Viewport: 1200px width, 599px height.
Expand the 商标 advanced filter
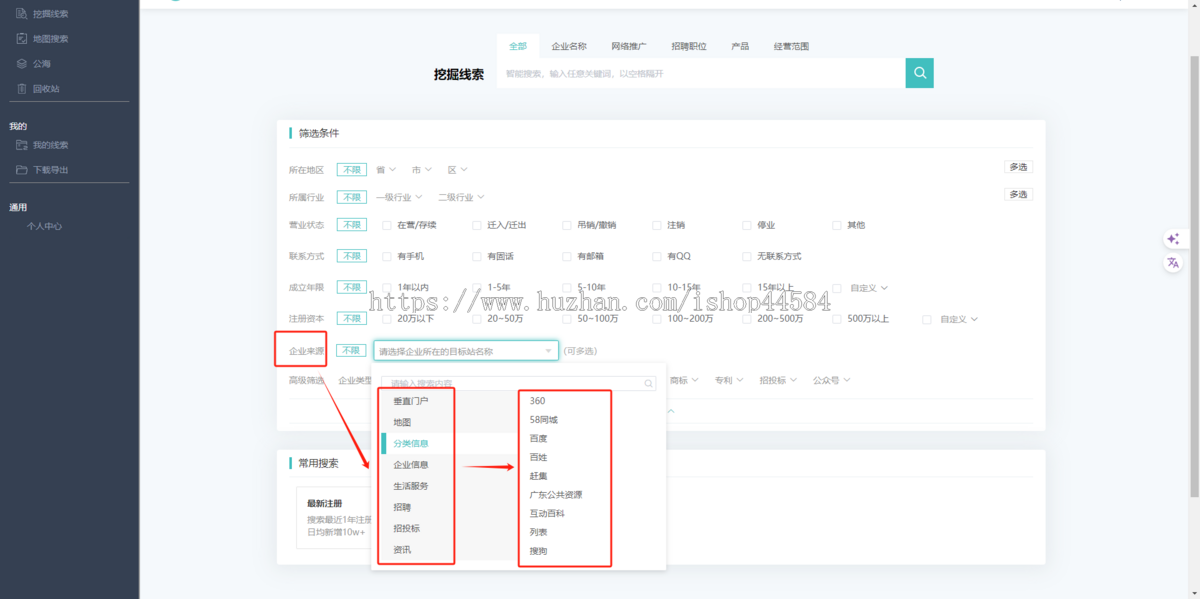(683, 381)
